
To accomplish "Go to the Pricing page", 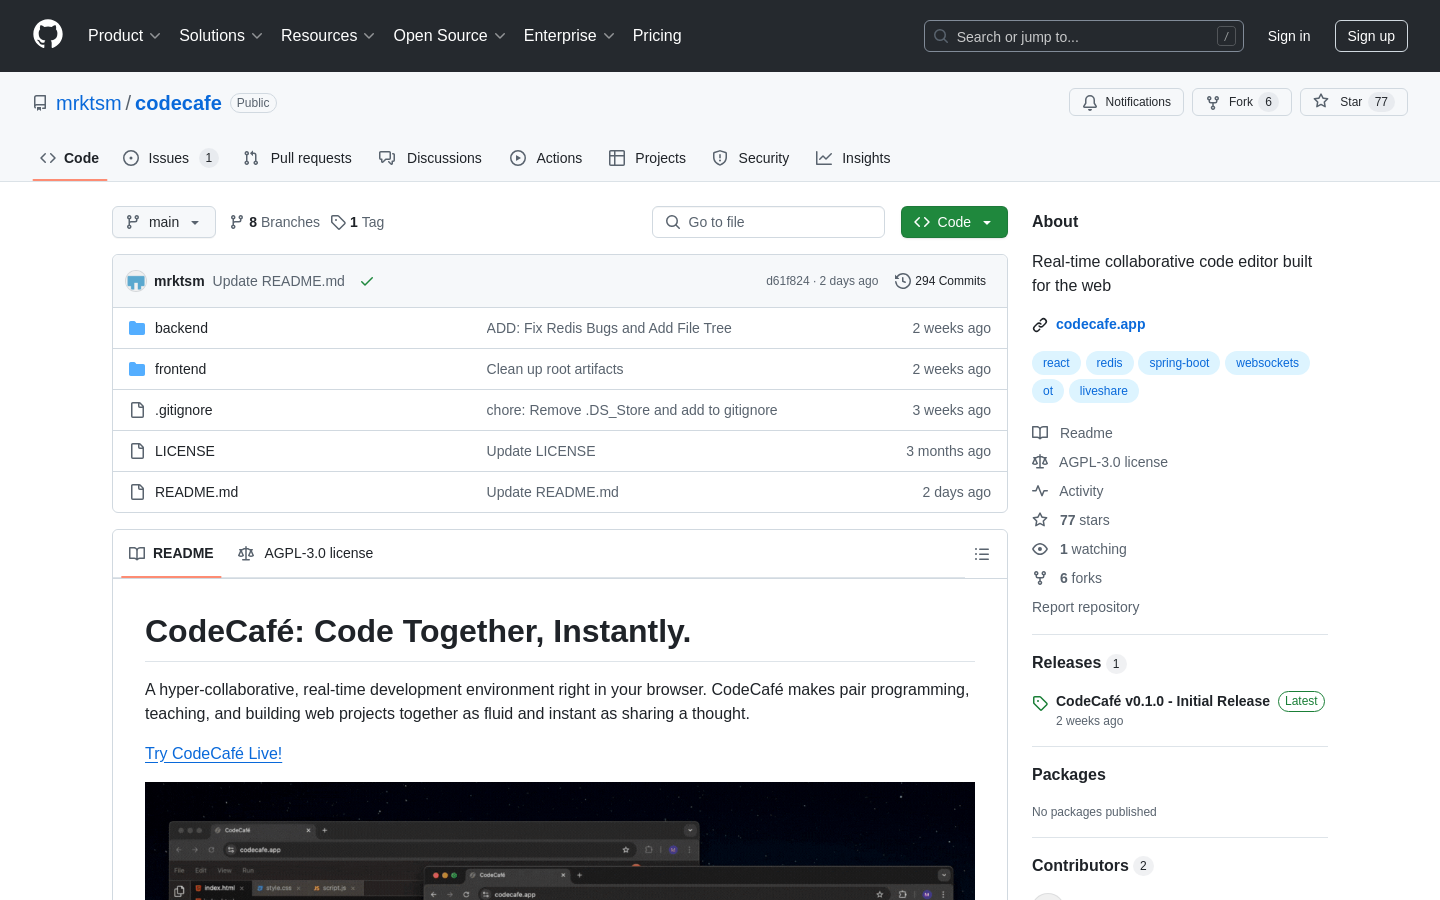I will (x=657, y=36).
